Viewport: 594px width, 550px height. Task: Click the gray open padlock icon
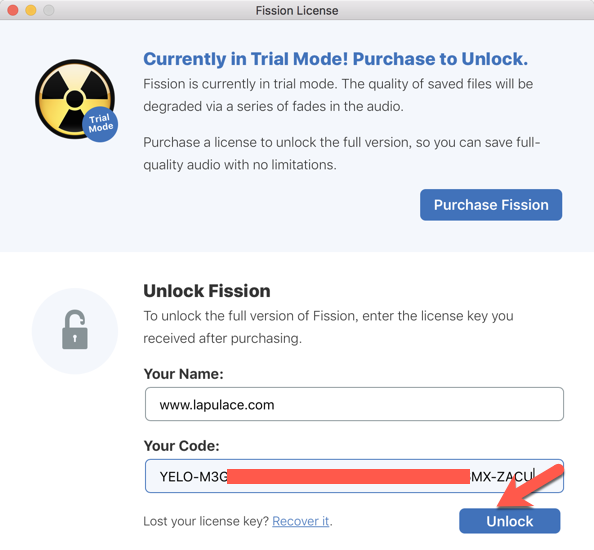tap(75, 330)
